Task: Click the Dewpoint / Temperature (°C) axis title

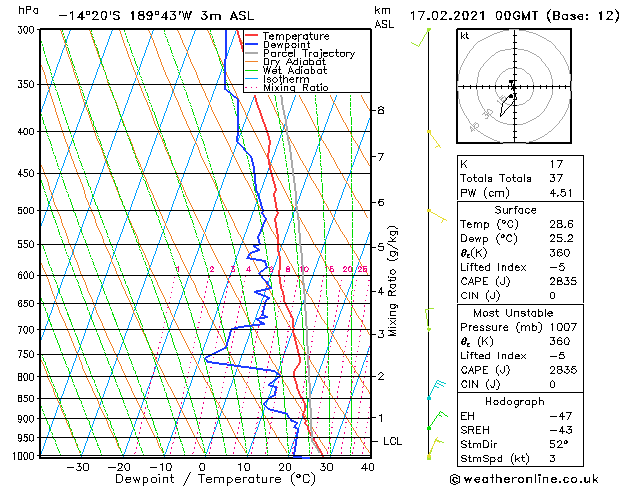Action: coord(215,479)
